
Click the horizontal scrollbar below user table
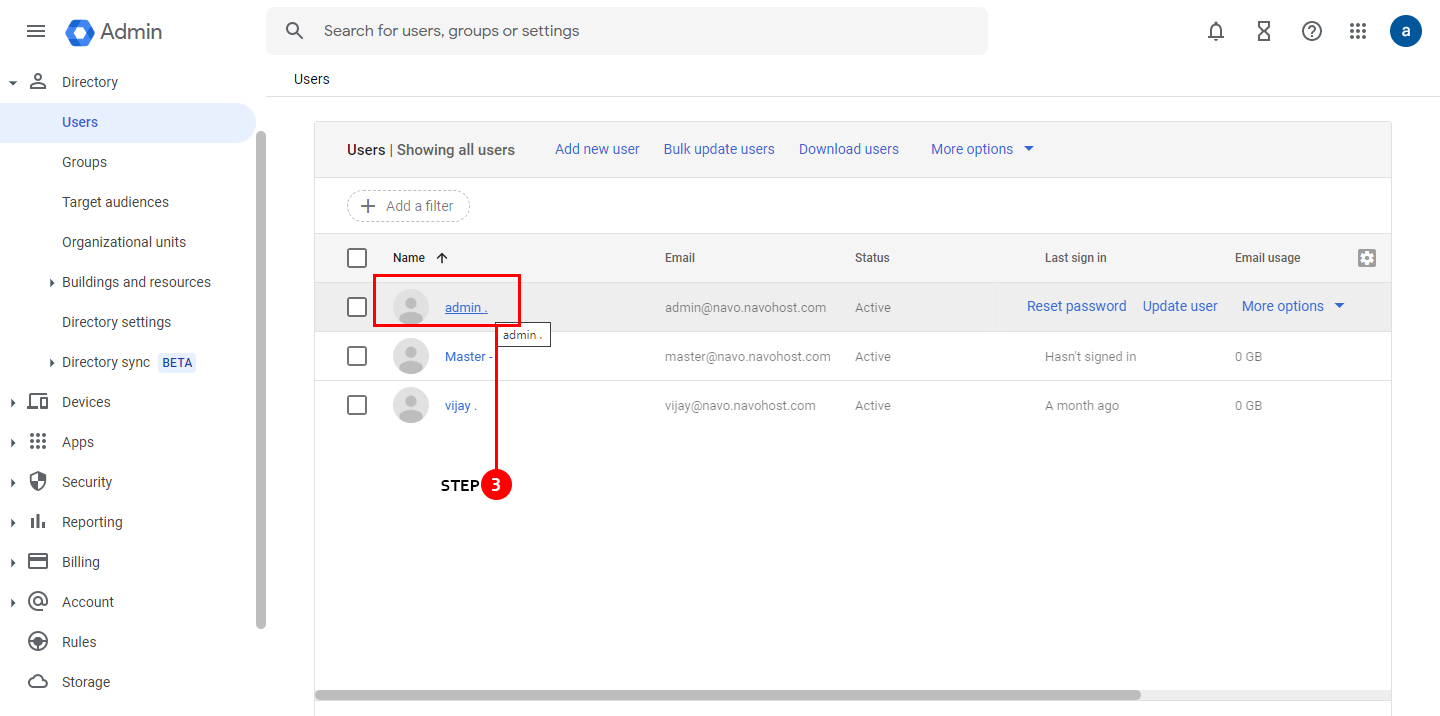point(728,694)
